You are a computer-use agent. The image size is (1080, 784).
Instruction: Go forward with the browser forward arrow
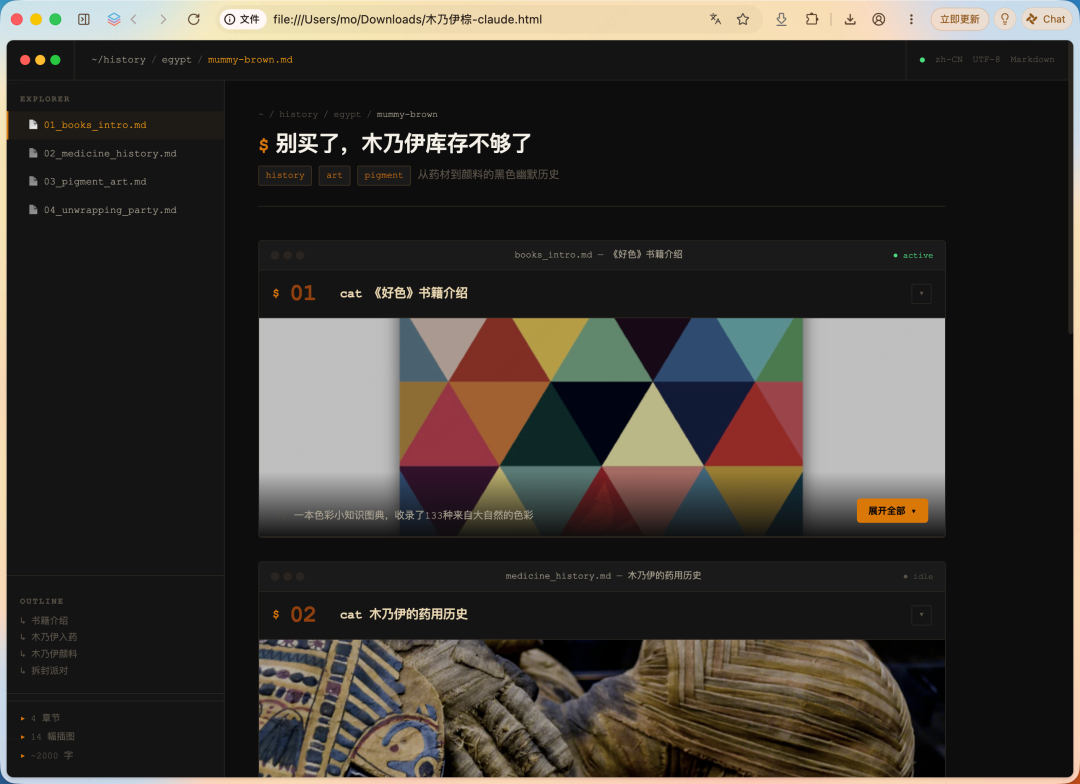click(163, 19)
